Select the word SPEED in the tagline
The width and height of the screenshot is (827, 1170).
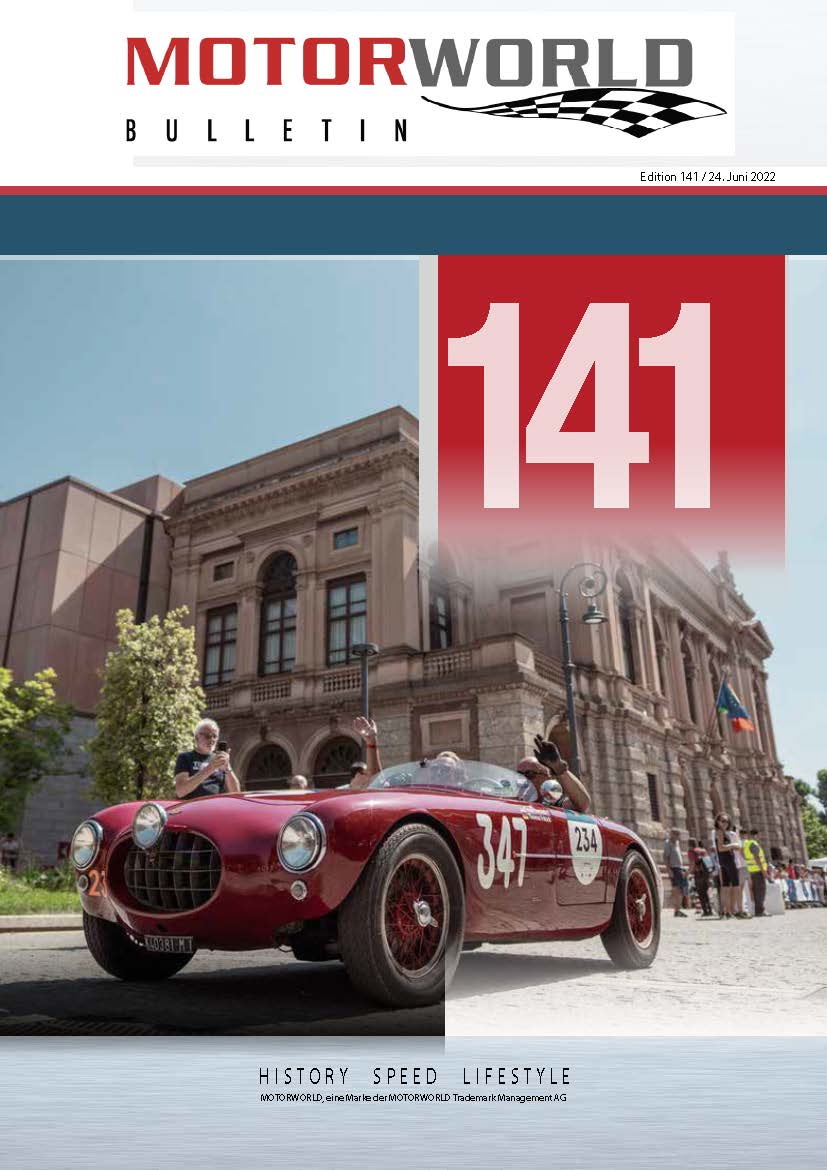[x=405, y=1076]
